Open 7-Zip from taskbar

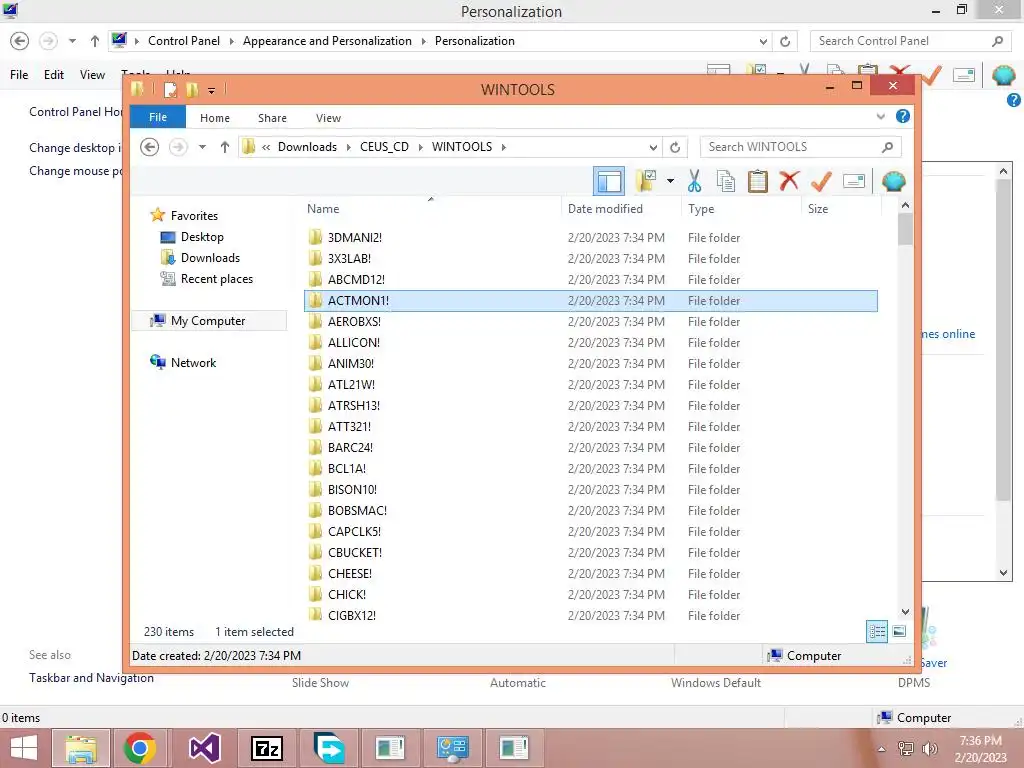tap(267, 748)
